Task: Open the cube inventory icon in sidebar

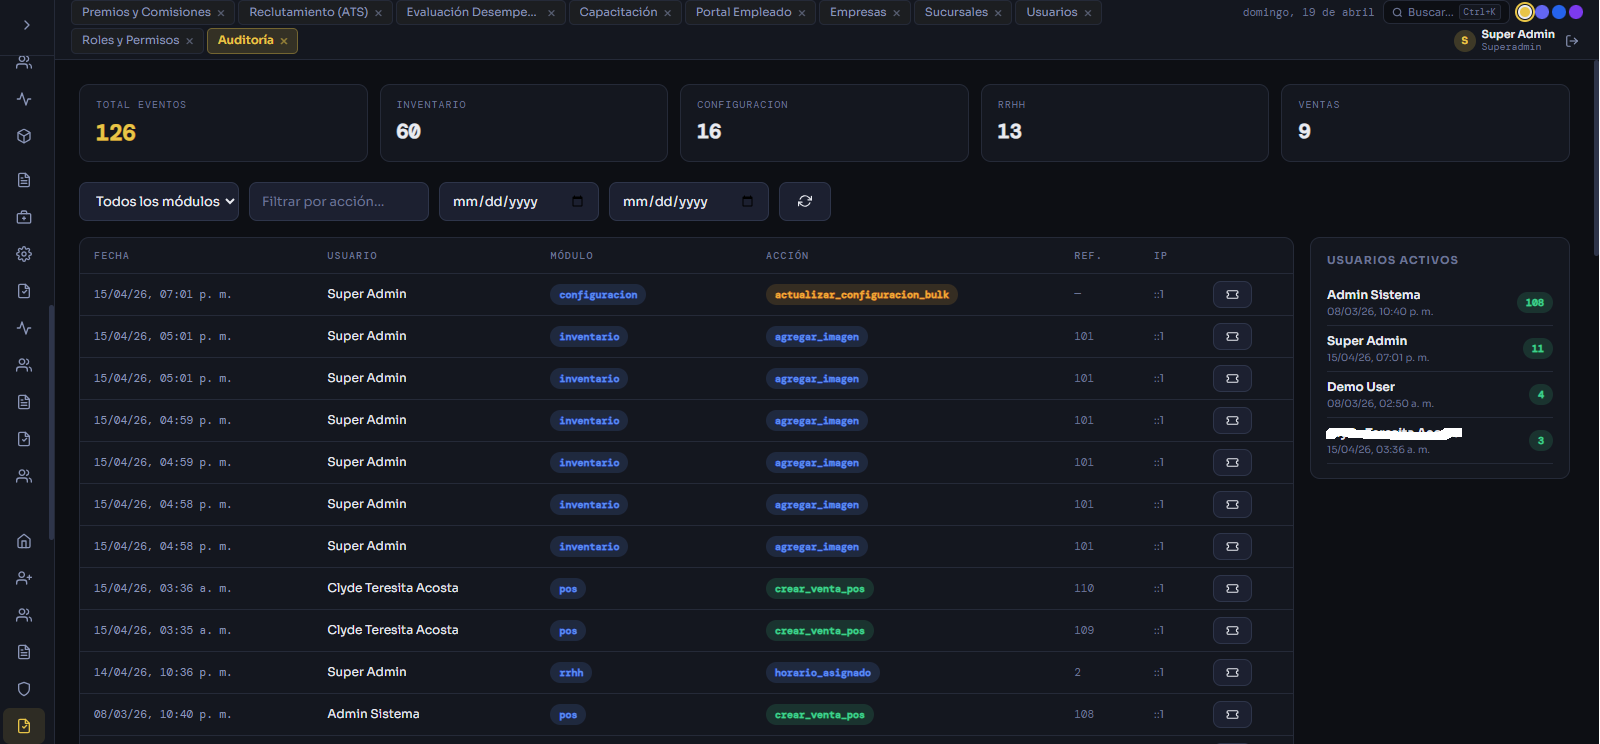Action: [x=24, y=136]
